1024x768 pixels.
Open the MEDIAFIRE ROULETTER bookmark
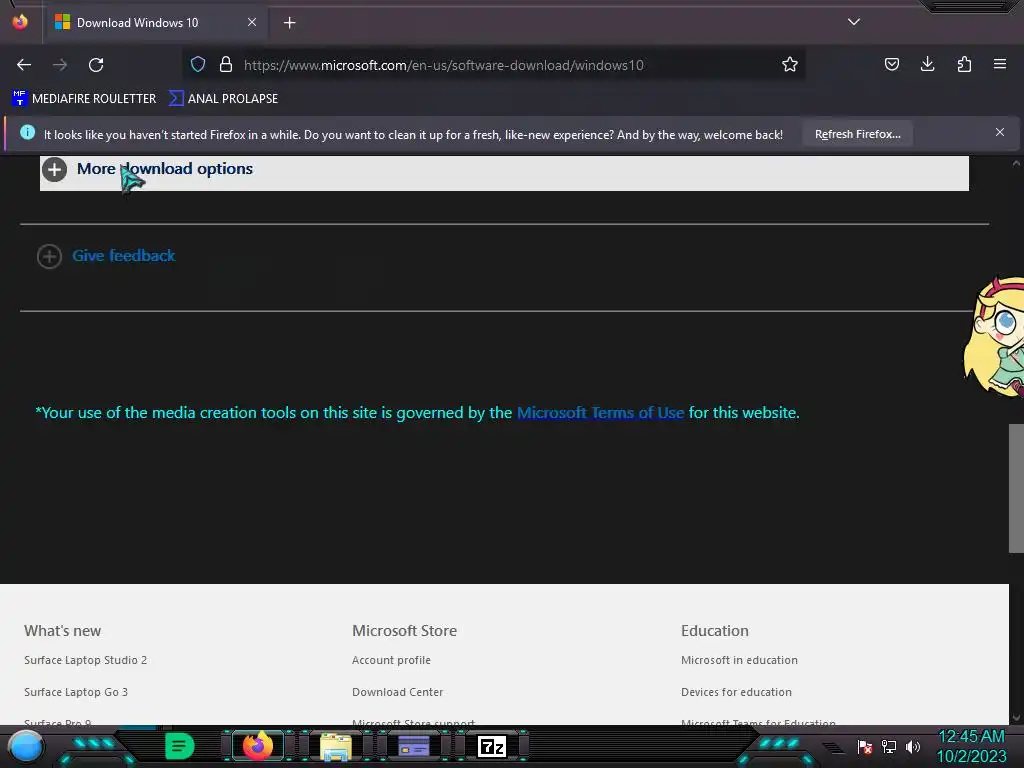click(x=84, y=99)
